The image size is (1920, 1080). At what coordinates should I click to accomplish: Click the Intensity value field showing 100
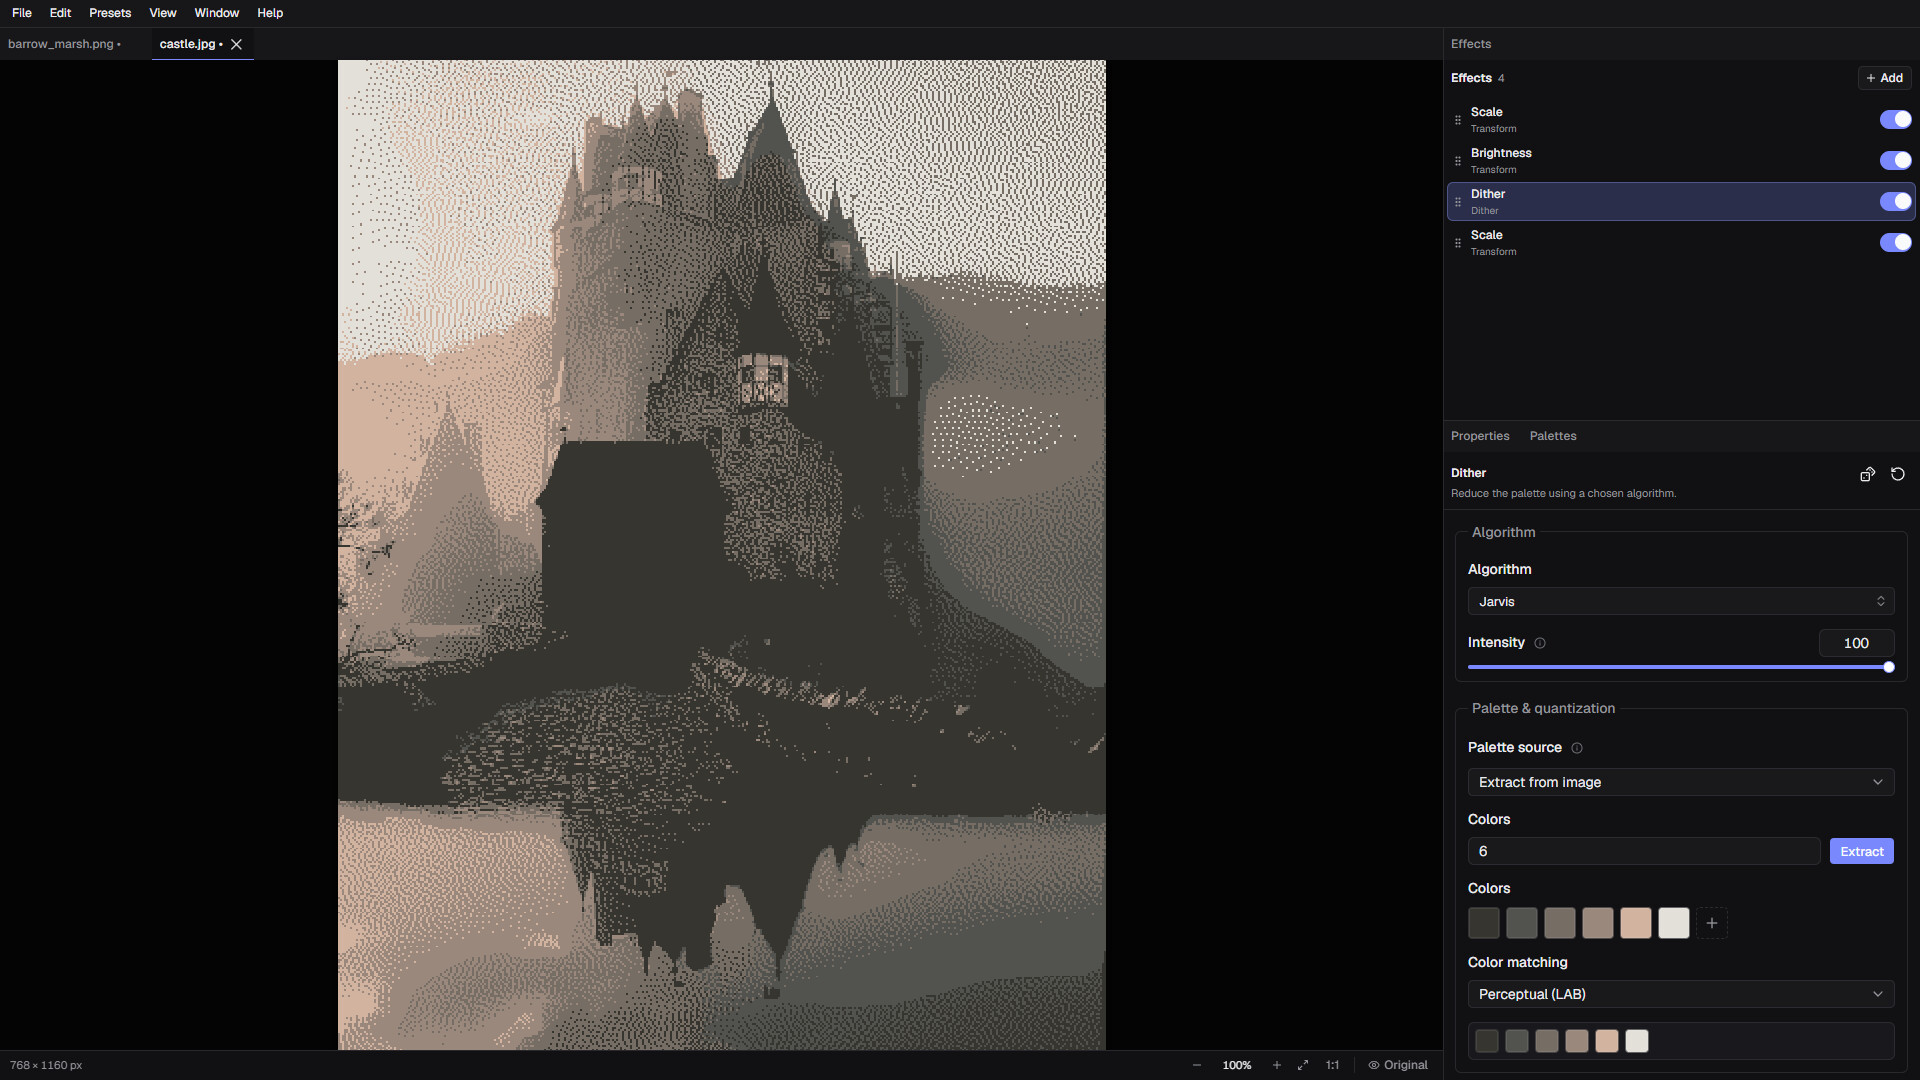1856,643
